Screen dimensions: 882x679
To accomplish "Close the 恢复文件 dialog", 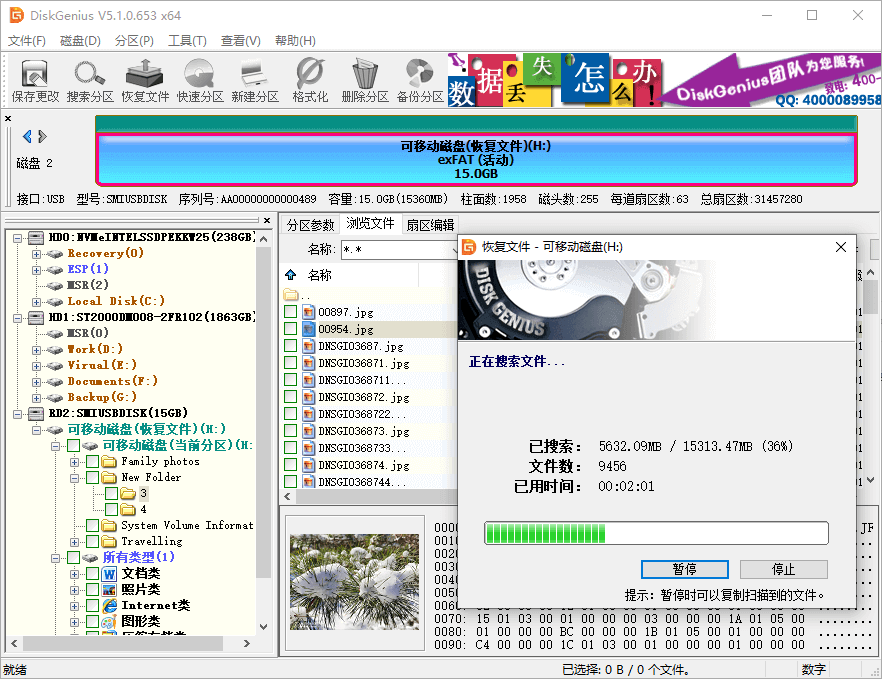I will point(841,247).
